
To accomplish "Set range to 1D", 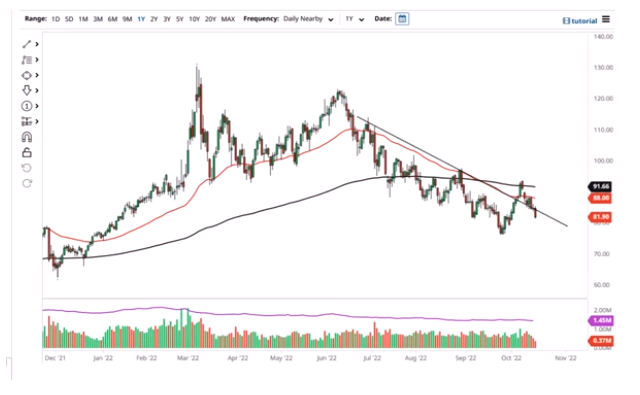I will 56,19.
